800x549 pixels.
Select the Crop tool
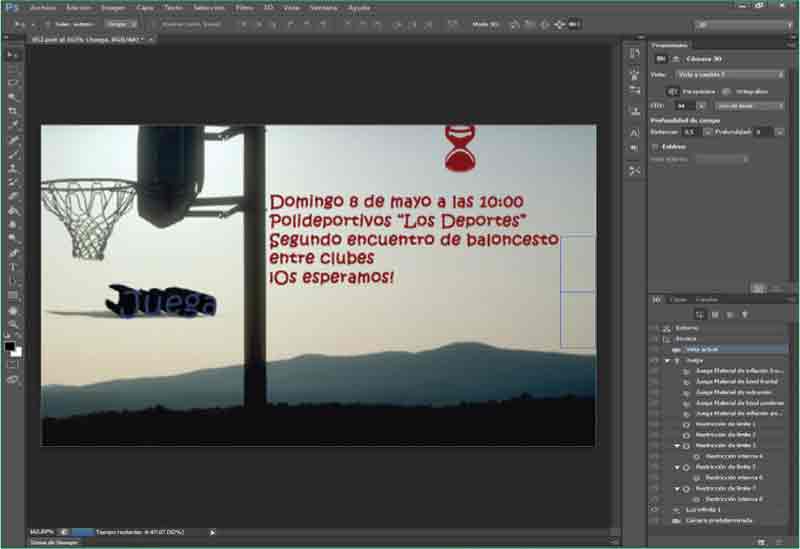tap(13, 110)
